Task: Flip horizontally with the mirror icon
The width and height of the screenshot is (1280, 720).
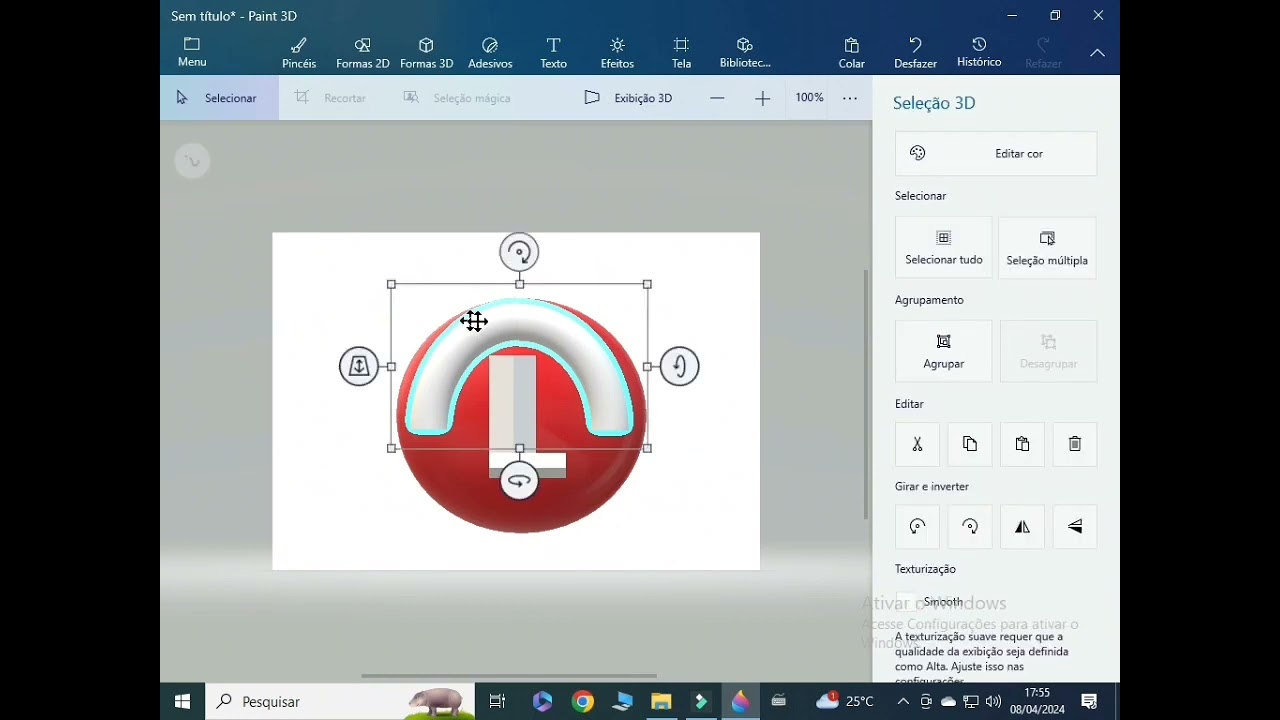Action: click(1022, 527)
